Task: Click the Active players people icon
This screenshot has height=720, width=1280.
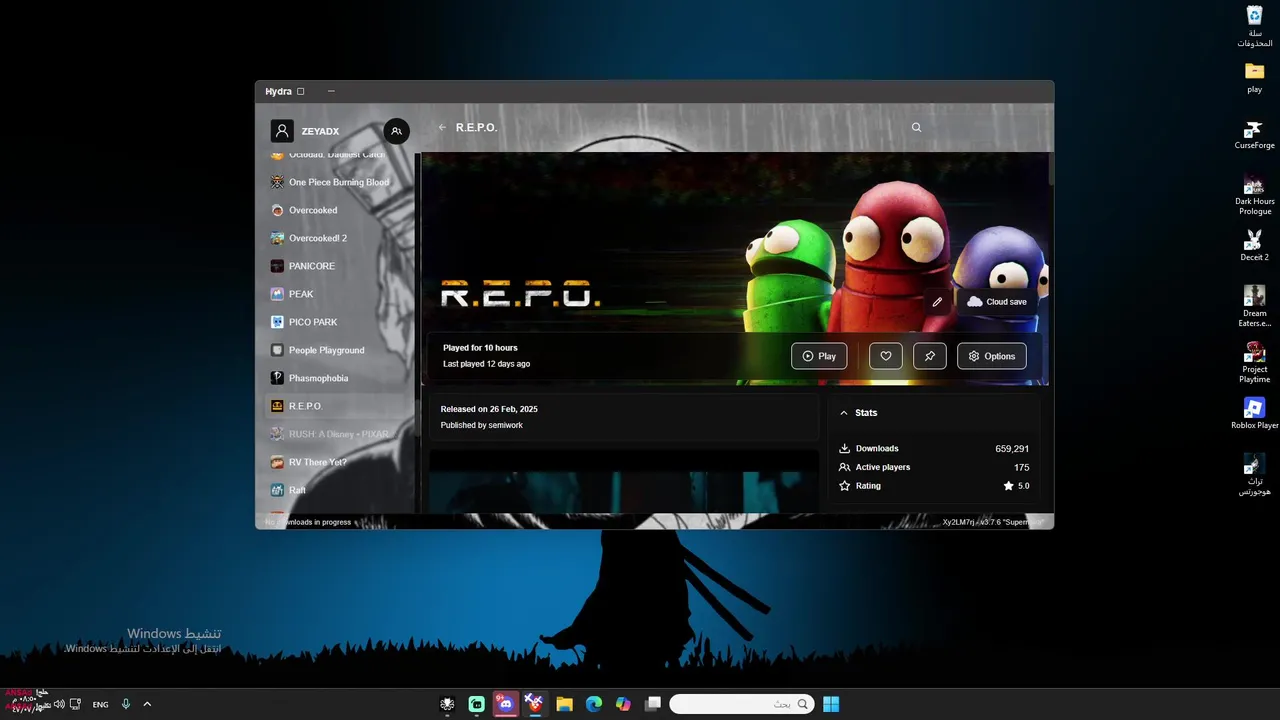Action: [844, 467]
